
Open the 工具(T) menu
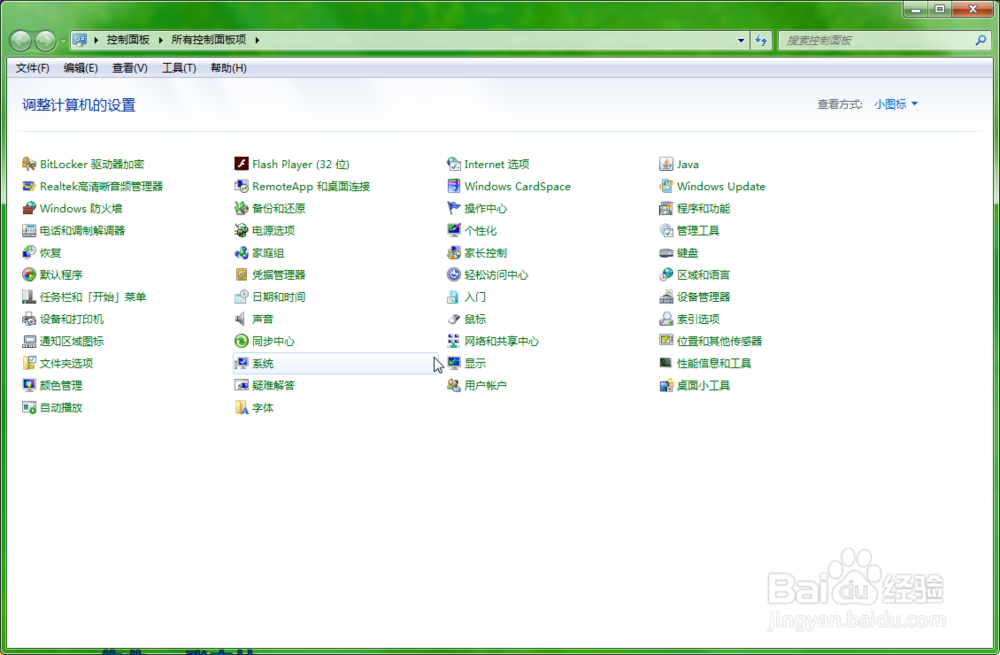click(179, 67)
